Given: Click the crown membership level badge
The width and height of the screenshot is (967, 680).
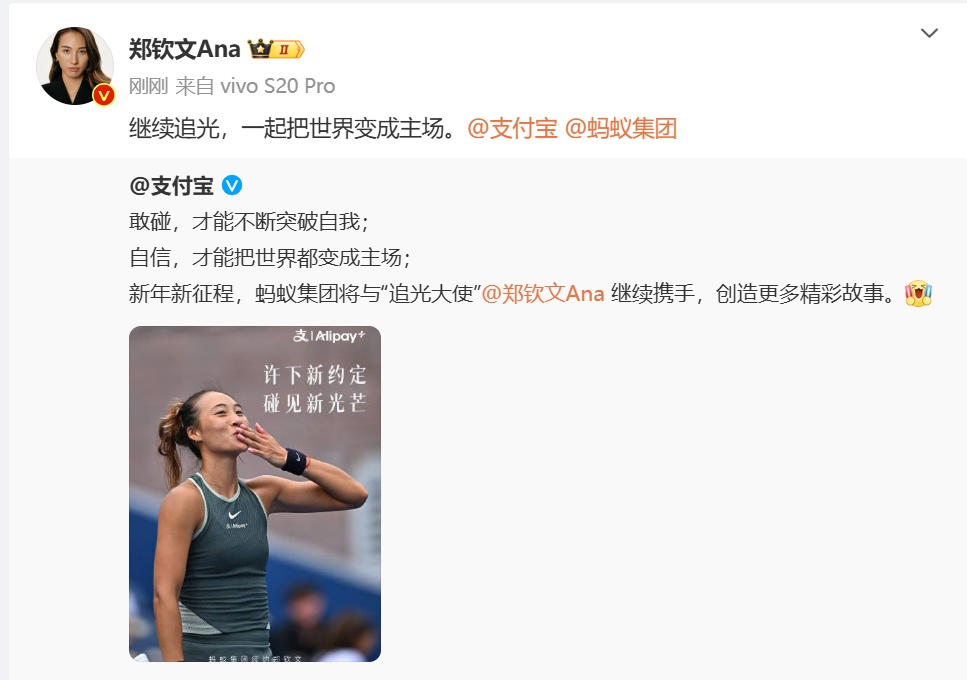Looking at the screenshot, I should point(276,49).
